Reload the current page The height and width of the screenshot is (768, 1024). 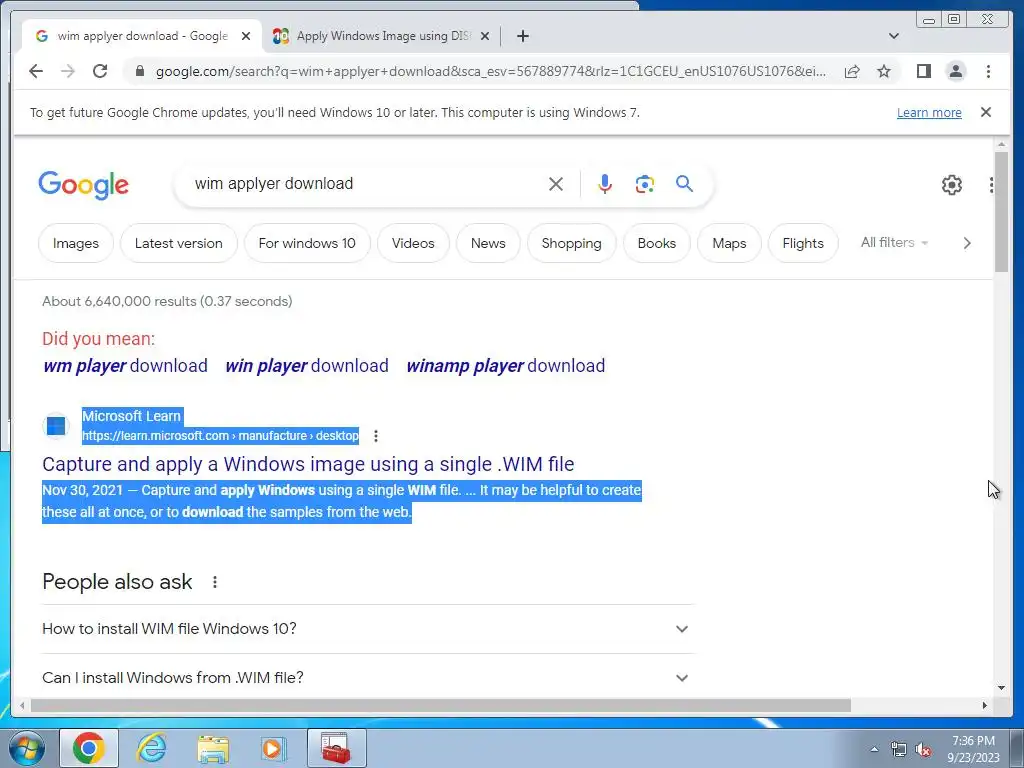pyautogui.click(x=100, y=71)
